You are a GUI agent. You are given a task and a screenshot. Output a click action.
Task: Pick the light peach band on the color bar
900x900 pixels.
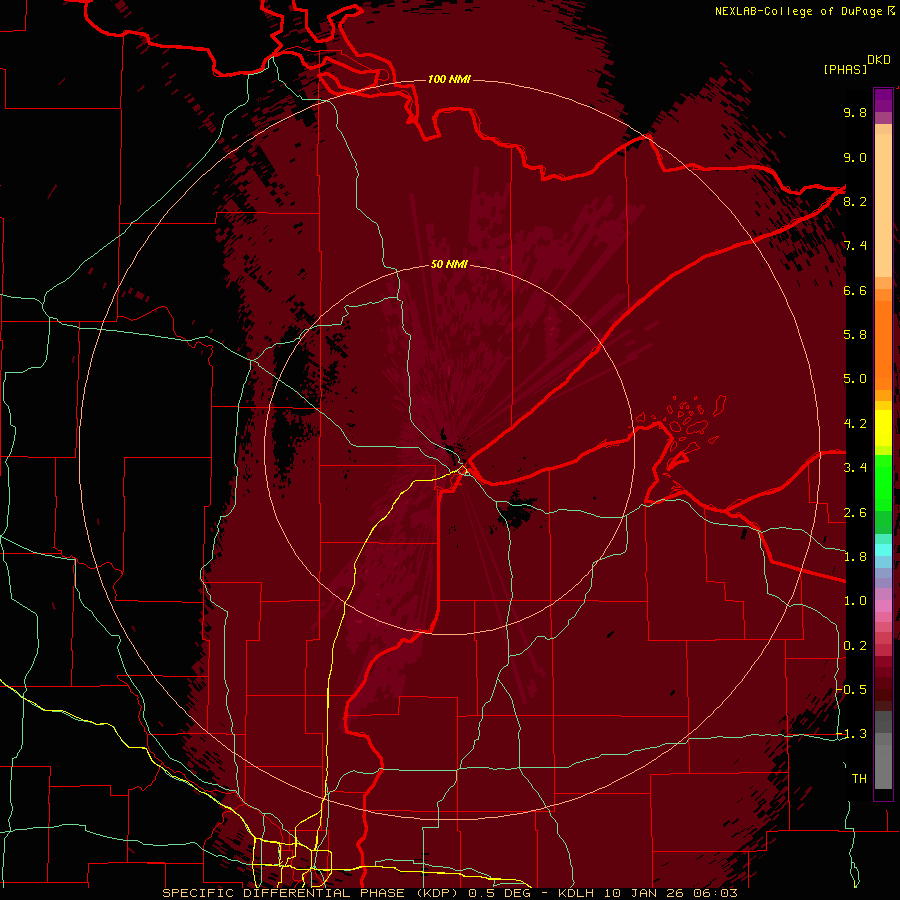[883, 205]
